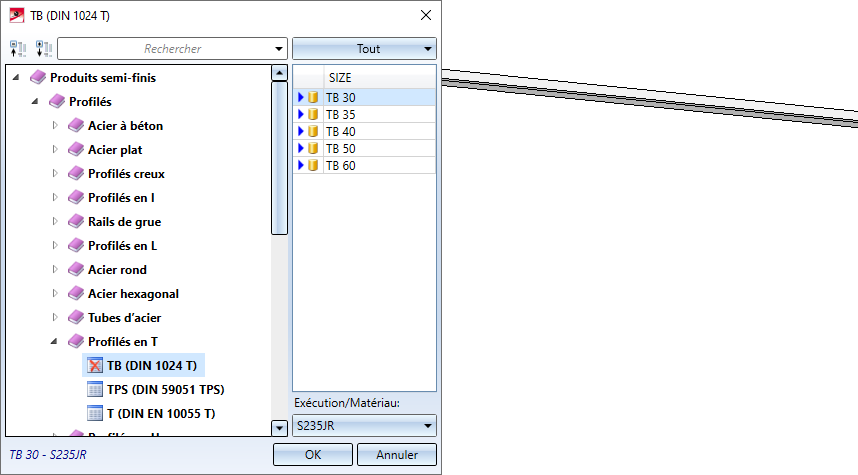
Task: Click the SIZE column header
Action: [x=380, y=78]
